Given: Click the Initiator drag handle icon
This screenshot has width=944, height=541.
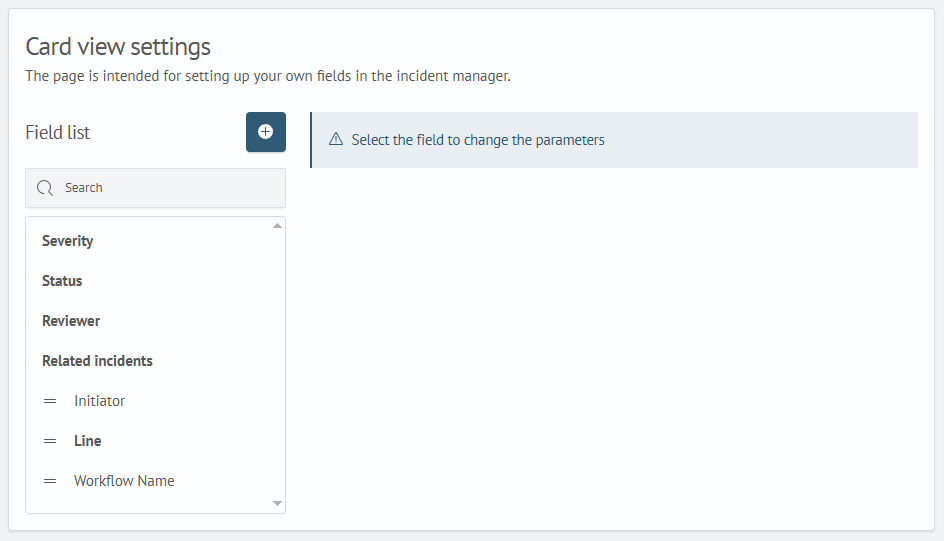Looking at the screenshot, I should [x=50, y=401].
